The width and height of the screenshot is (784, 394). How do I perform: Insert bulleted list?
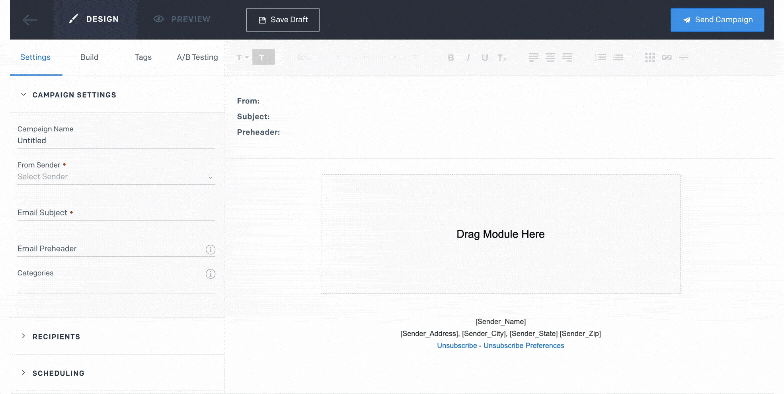tap(618, 58)
